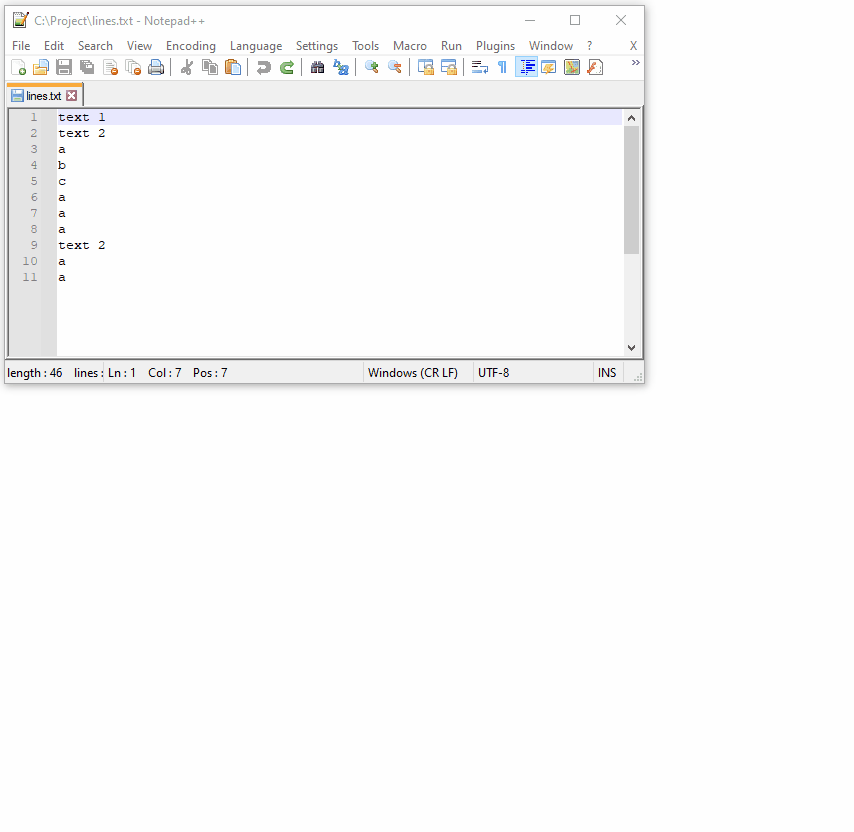
Task: Expand the overflow toolbar chevron
Action: [x=635, y=62]
